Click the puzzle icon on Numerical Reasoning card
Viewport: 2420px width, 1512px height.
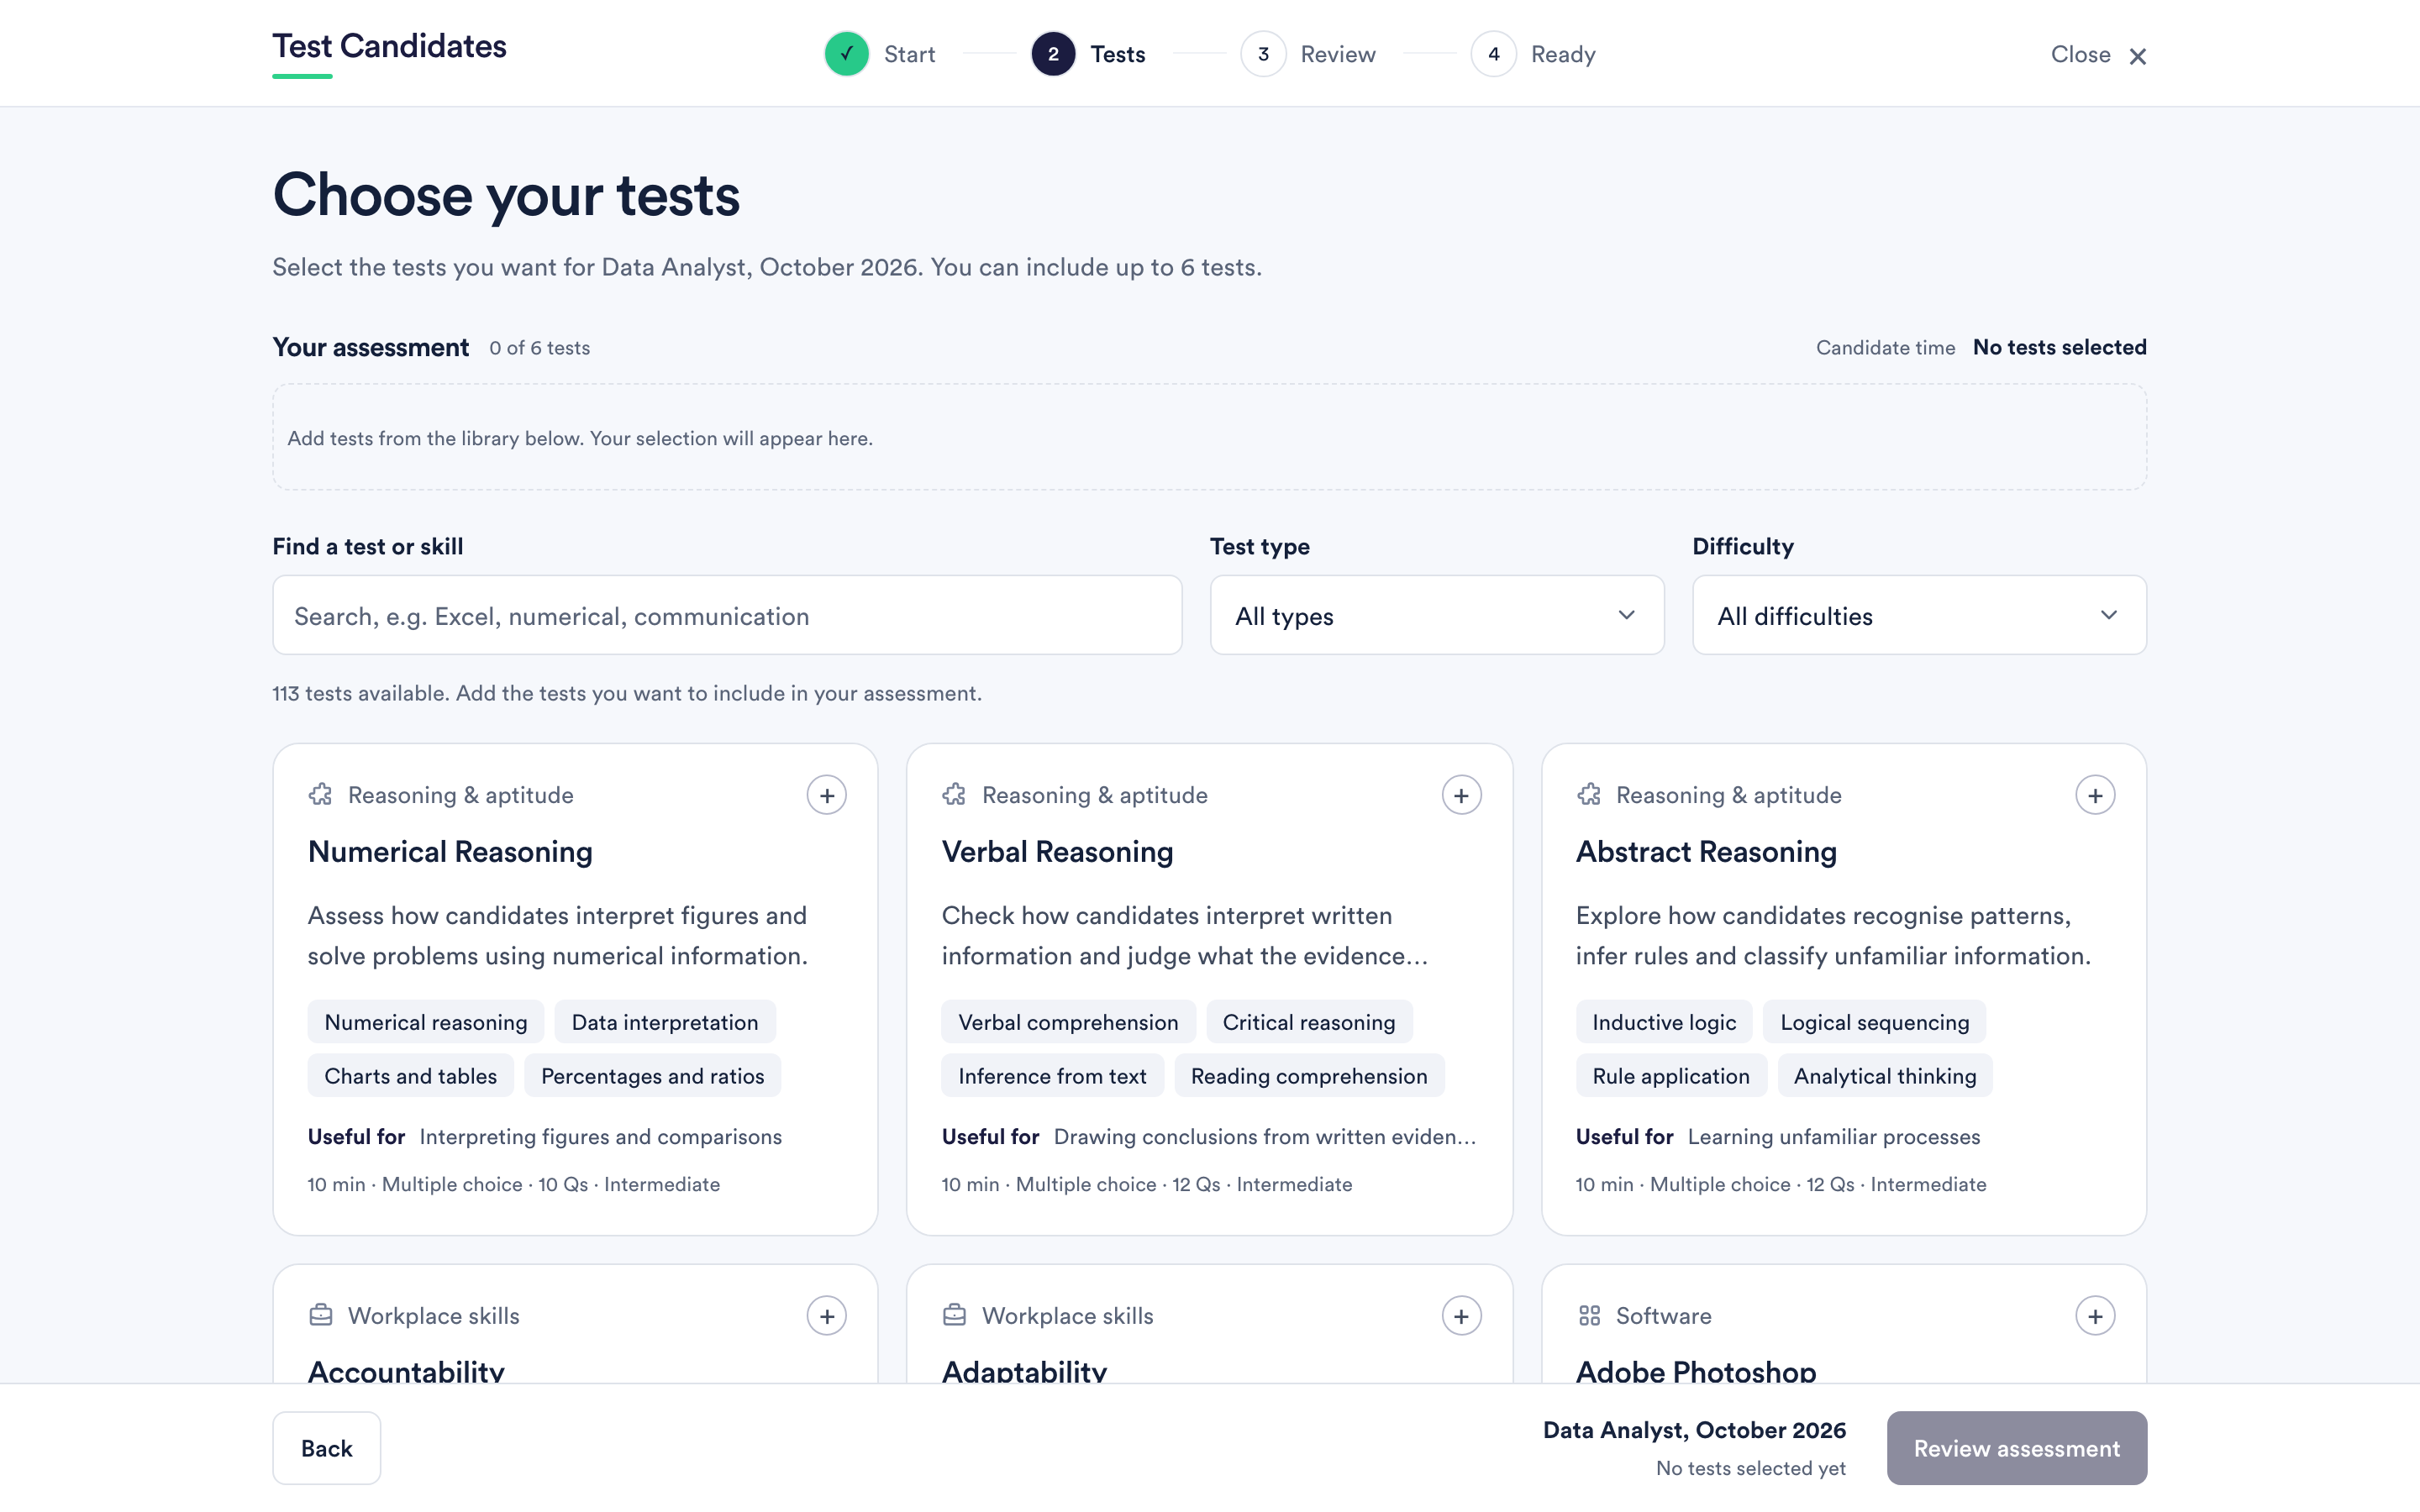coord(320,795)
